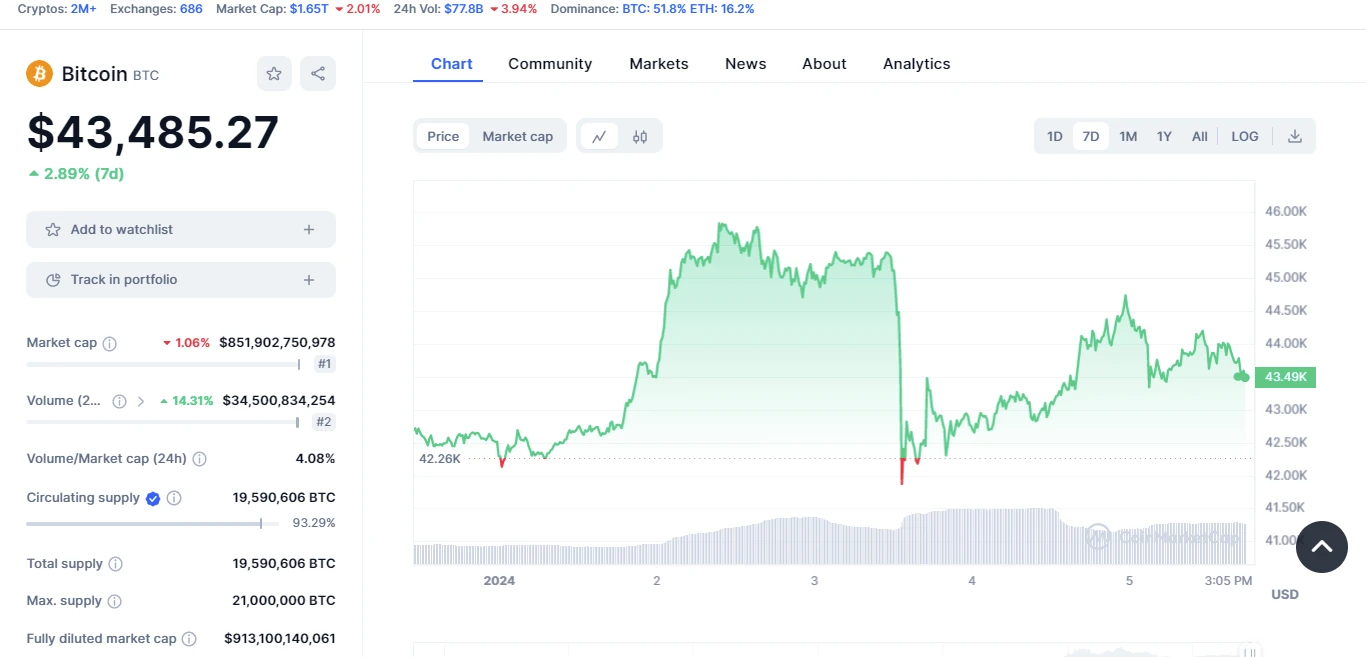The height and width of the screenshot is (657, 1366).
Task: Click the USD currency label
Action: click(x=1285, y=595)
